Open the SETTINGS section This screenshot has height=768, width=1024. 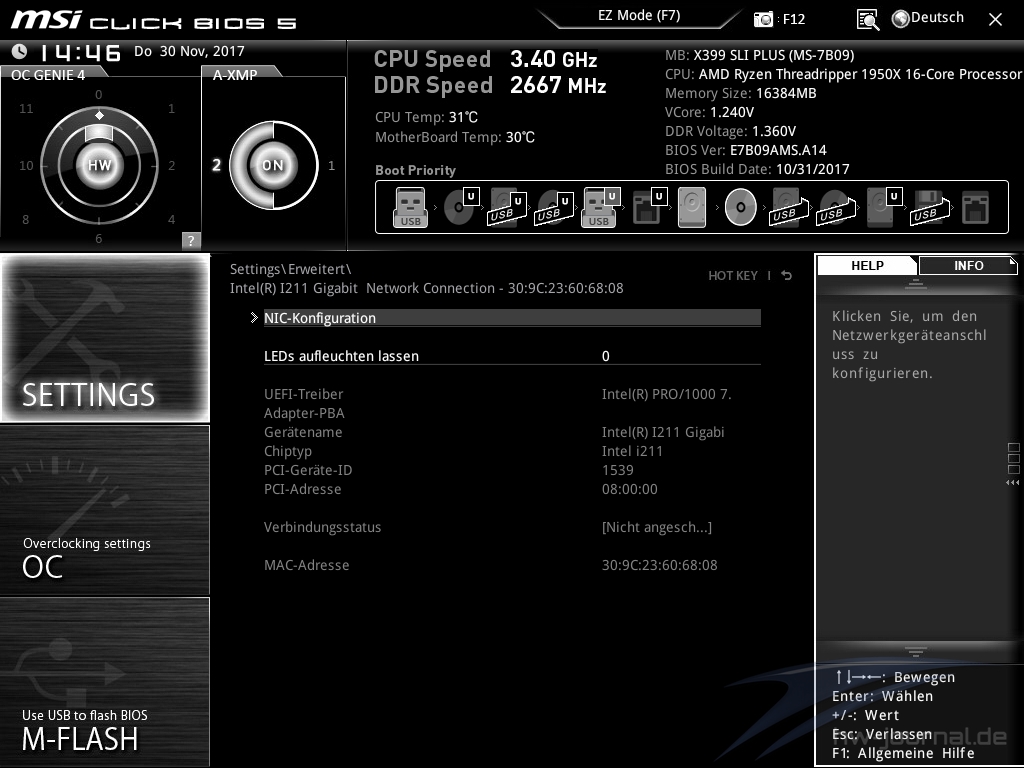[x=105, y=338]
